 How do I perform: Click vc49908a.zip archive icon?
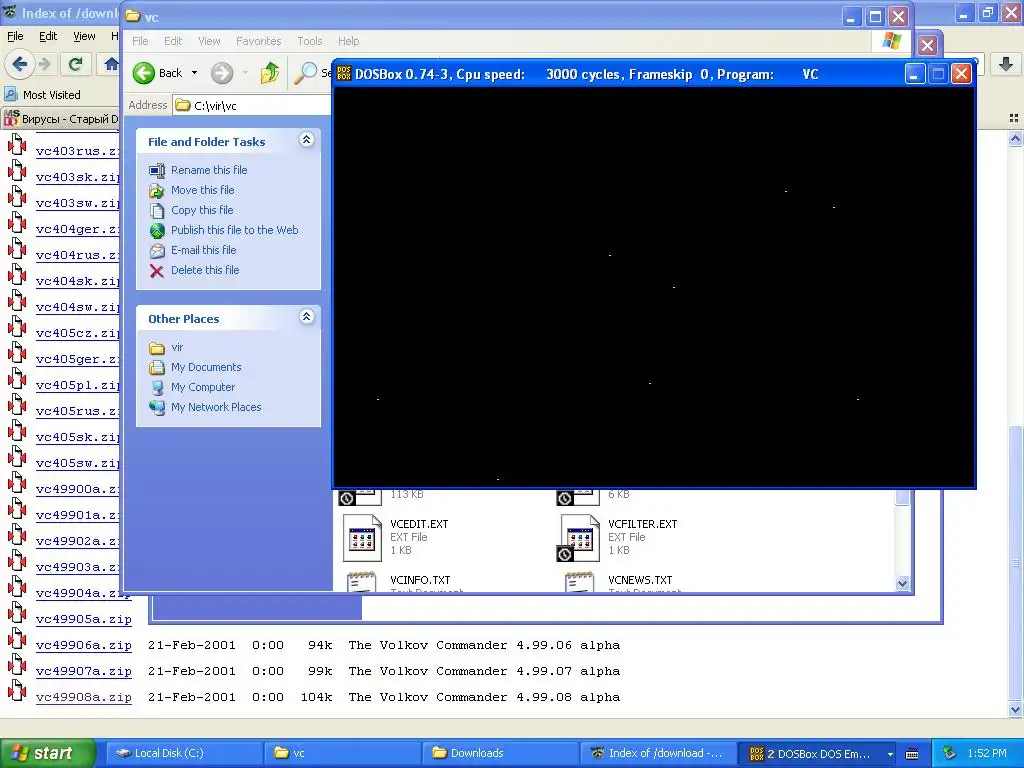click(x=17, y=690)
